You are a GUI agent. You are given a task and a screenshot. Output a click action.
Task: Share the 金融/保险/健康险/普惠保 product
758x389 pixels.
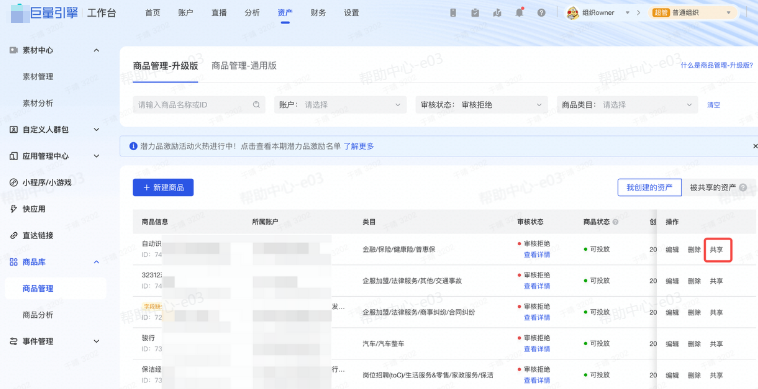click(x=716, y=250)
